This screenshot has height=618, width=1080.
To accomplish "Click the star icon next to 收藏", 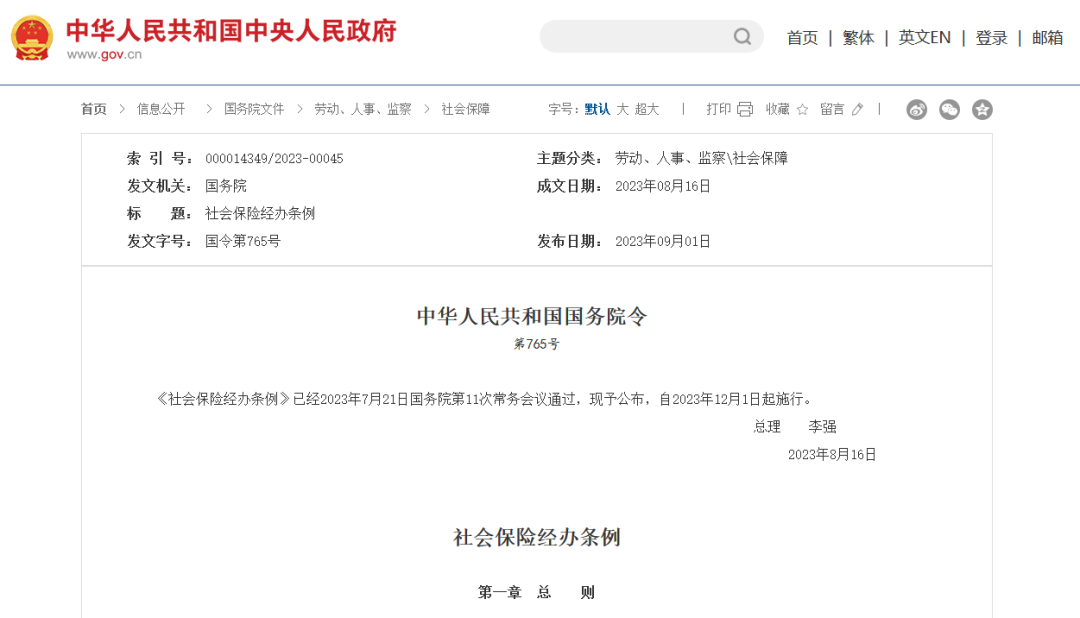I will pos(802,109).
